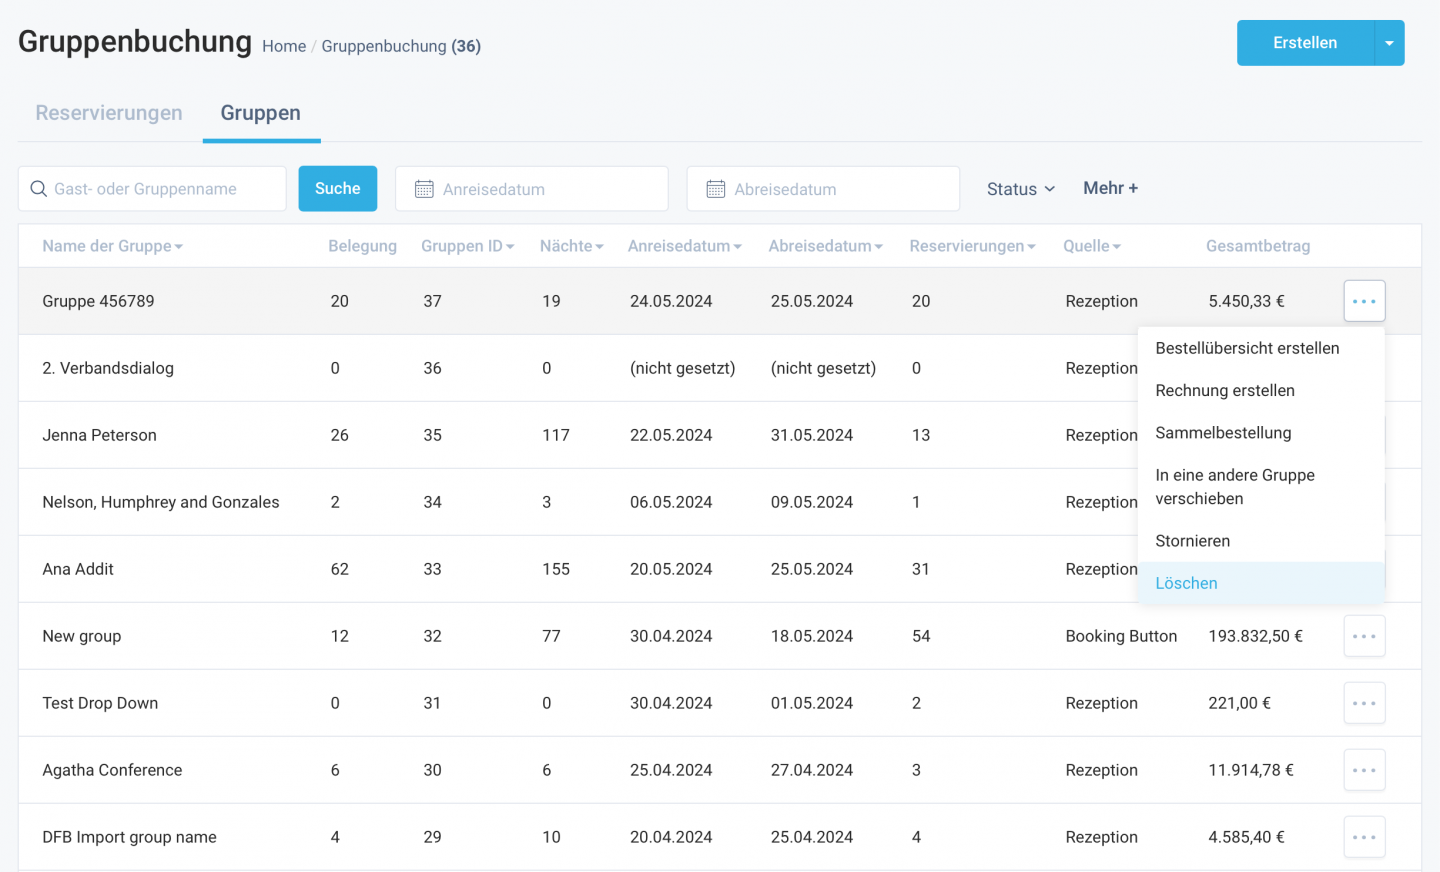Image resolution: width=1440 pixels, height=872 pixels.
Task: Click total amount 193.832,50 €
Action: [x=1255, y=636]
